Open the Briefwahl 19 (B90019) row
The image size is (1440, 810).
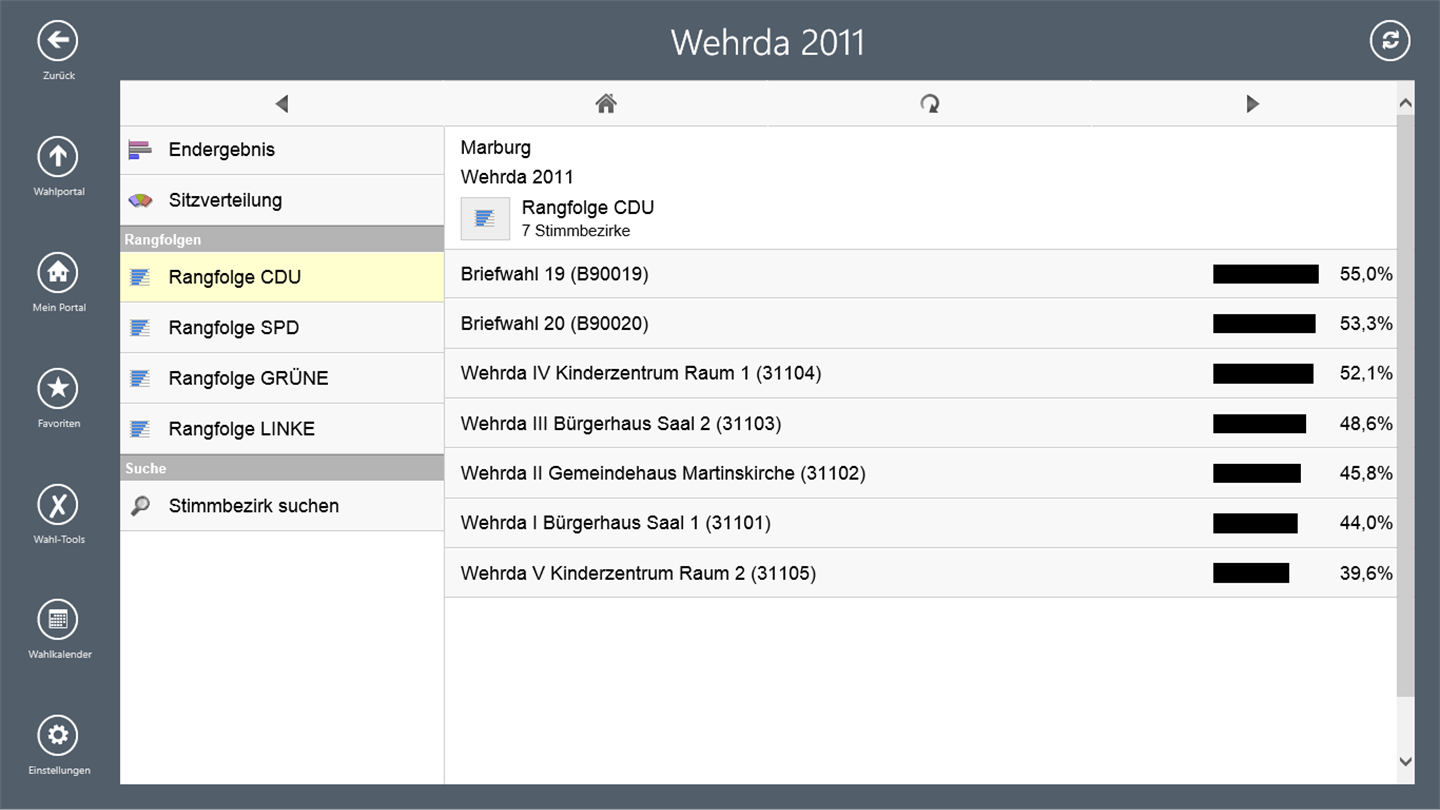[x=555, y=274]
